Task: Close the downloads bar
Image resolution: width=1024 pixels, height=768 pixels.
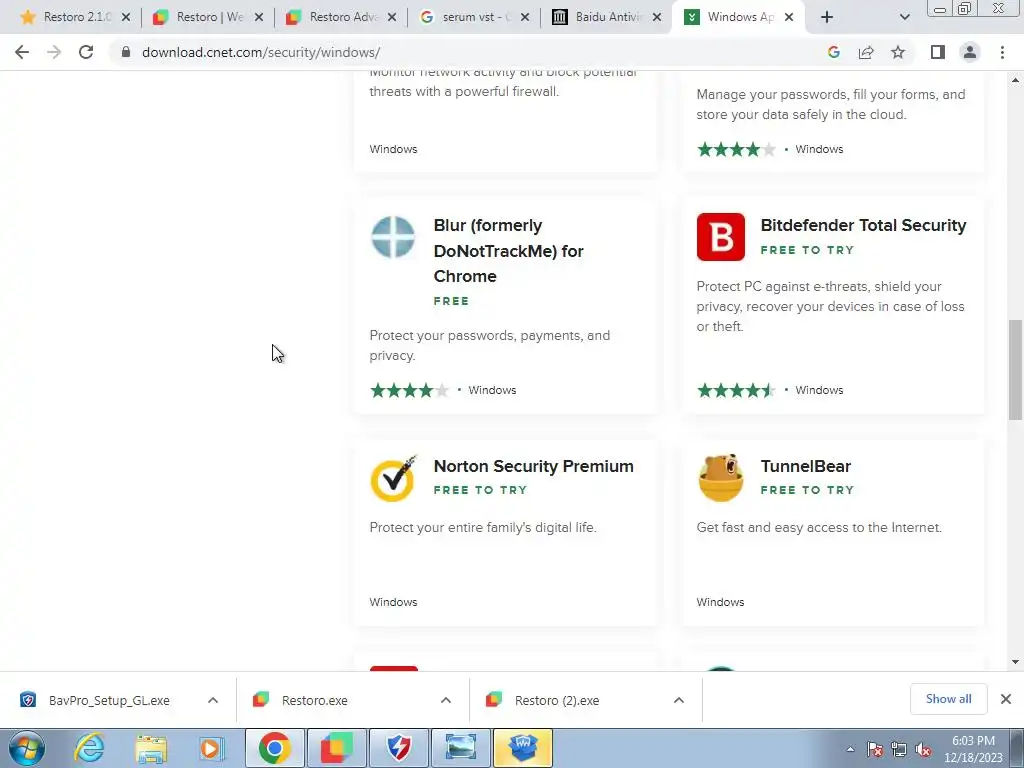Action: click(1006, 699)
